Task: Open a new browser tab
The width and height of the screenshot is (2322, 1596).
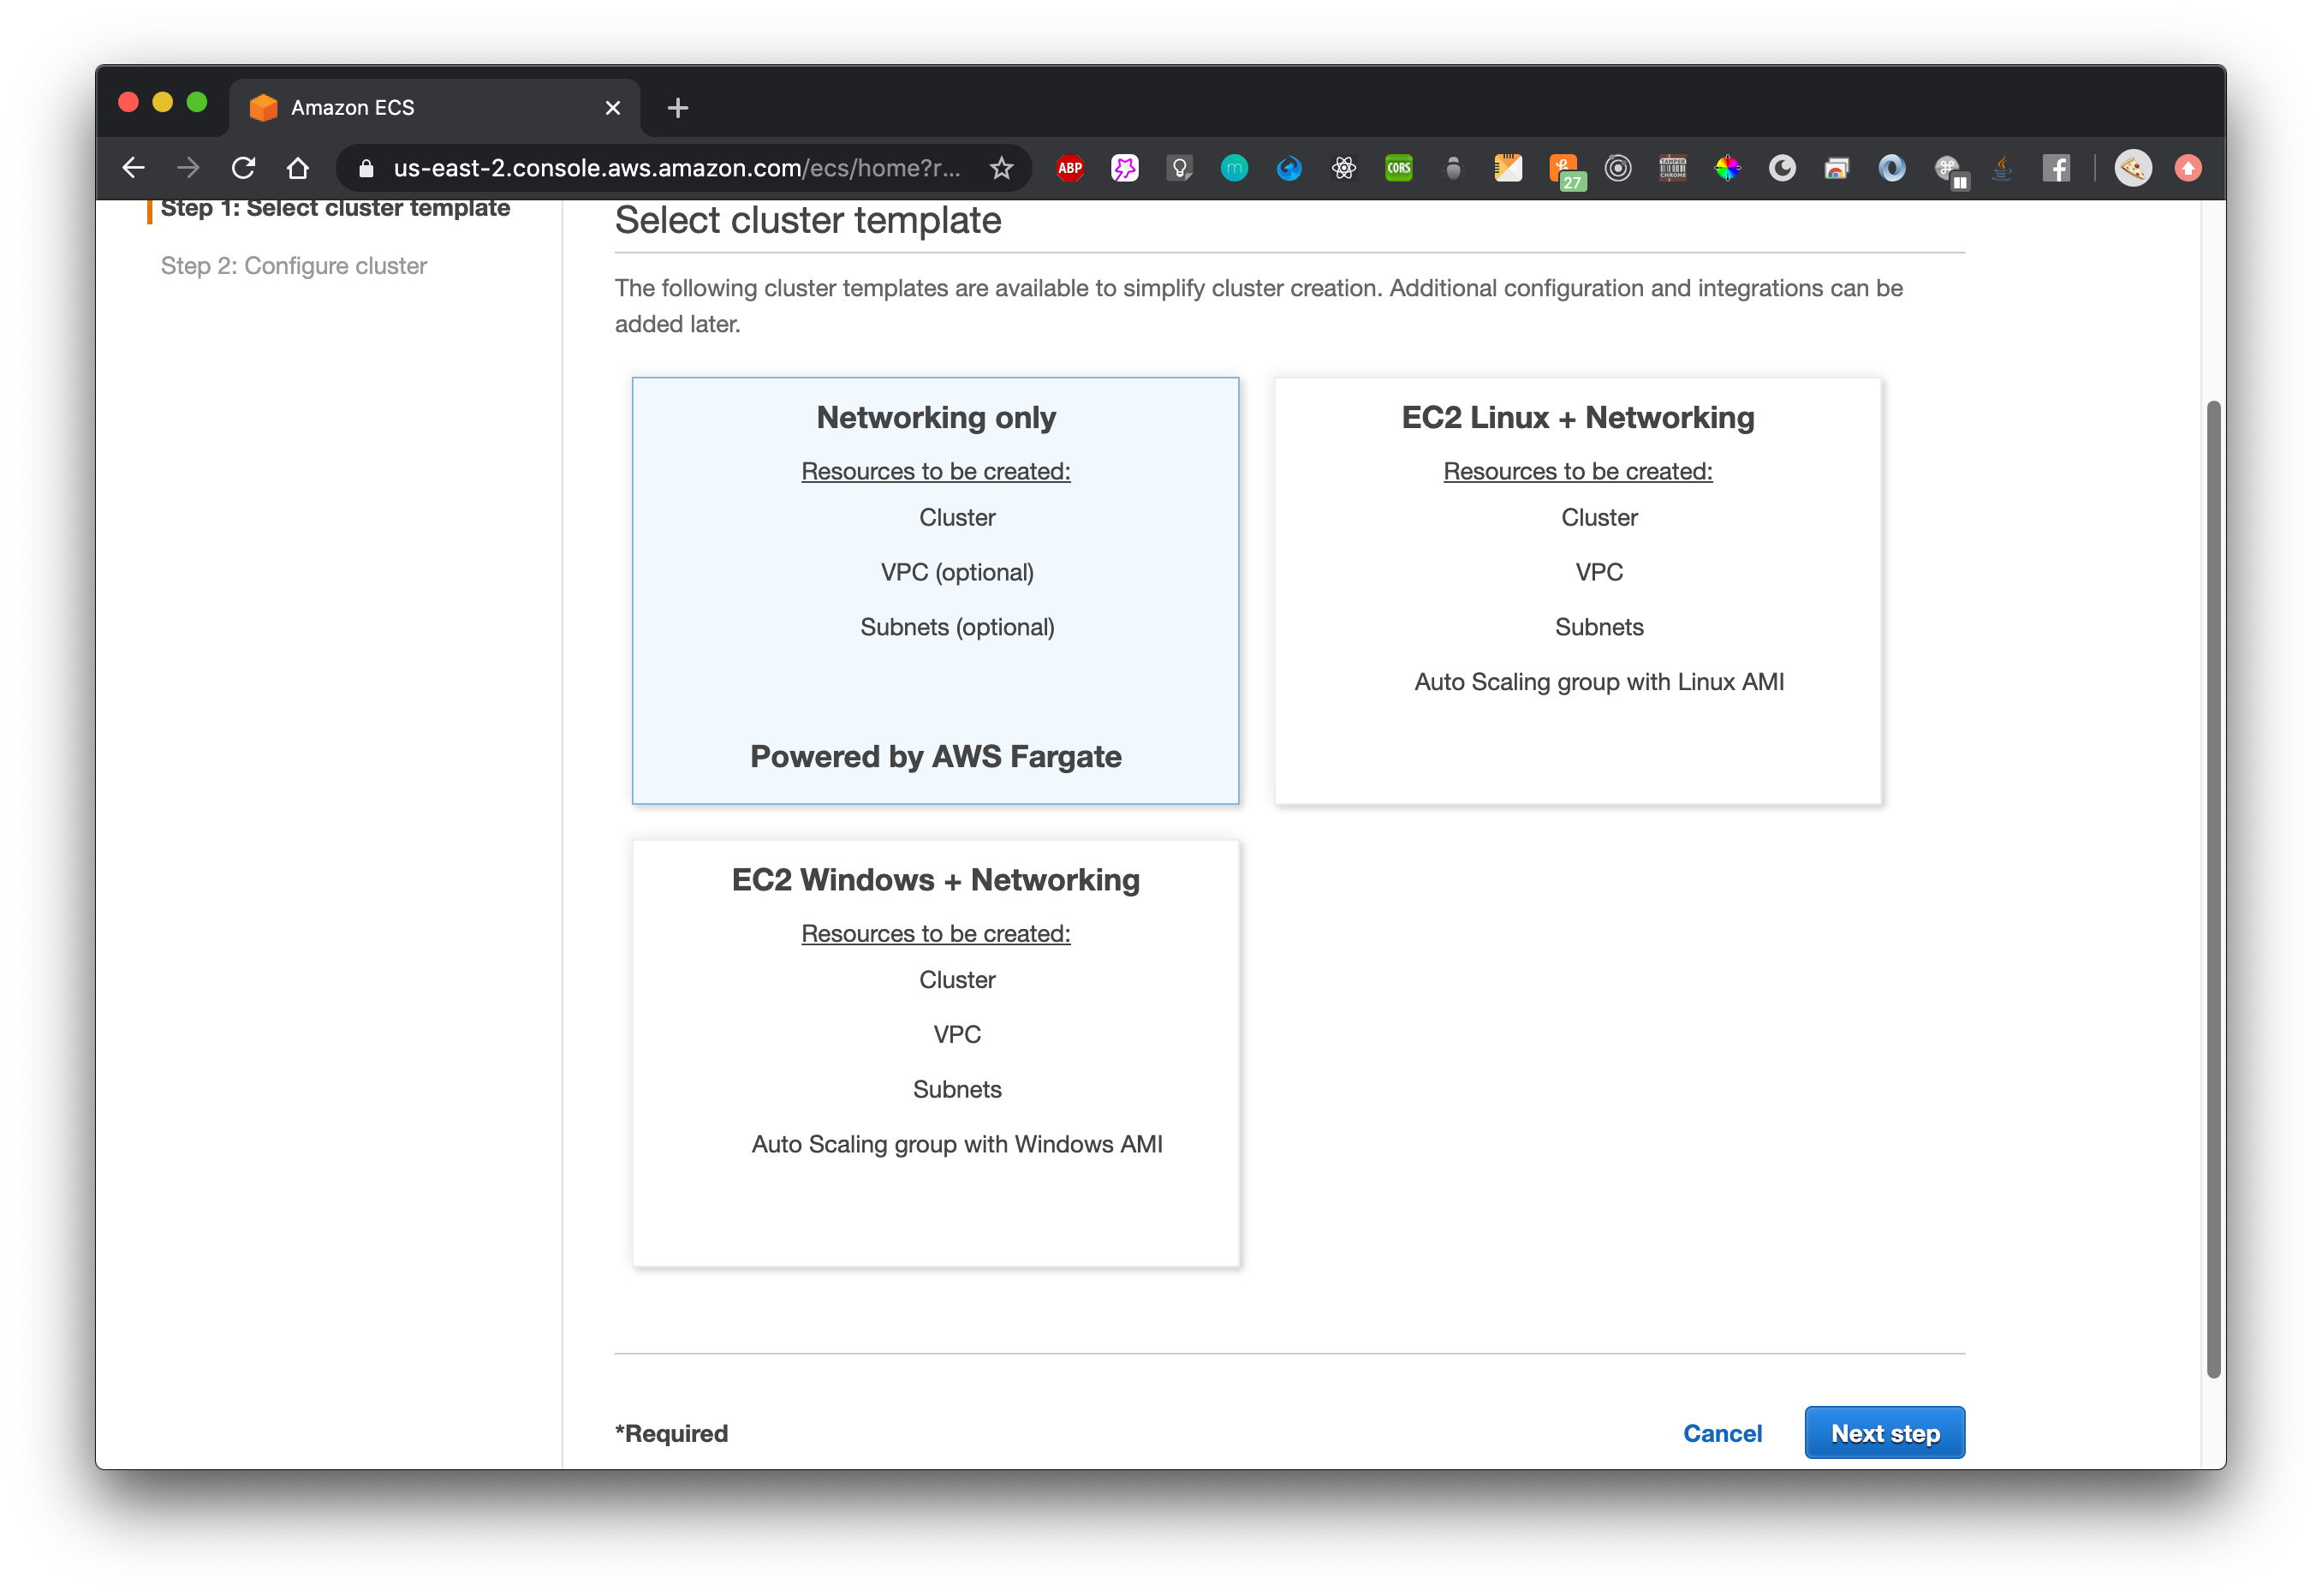Action: click(677, 108)
